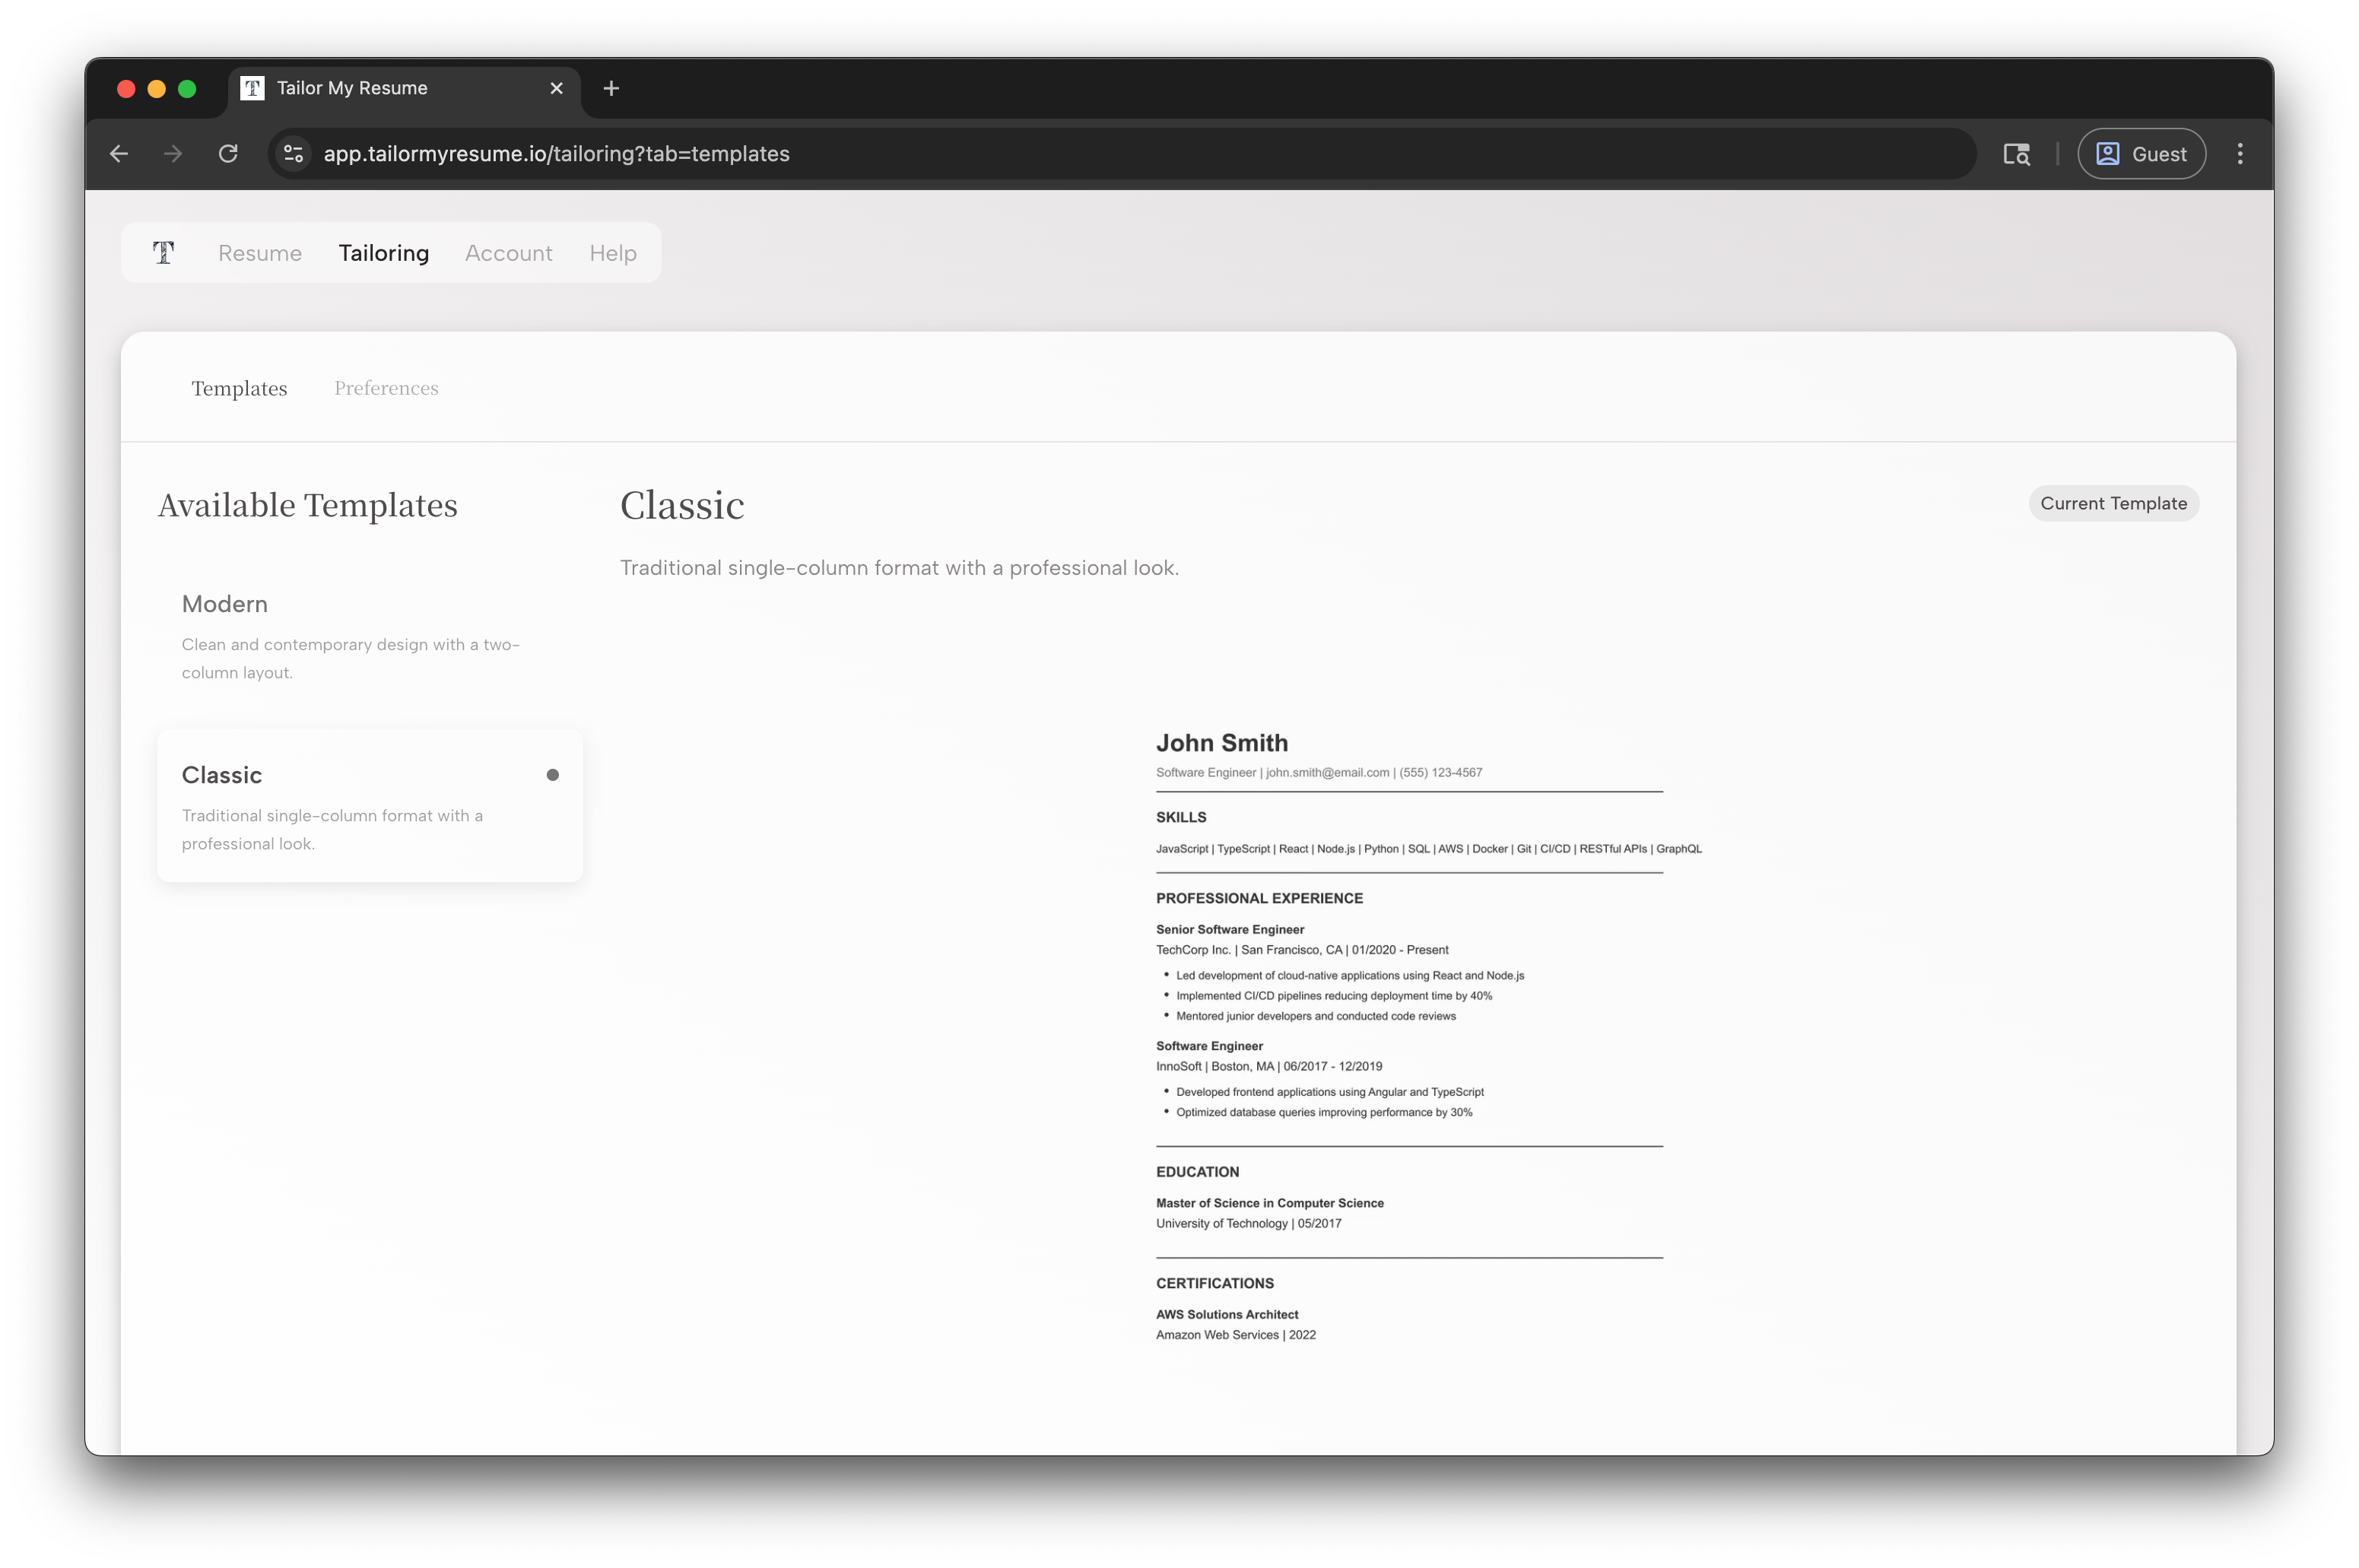The width and height of the screenshot is (2359, 1568).
Task: Open the Chrome three-dot menu
Action: point(2240,153)
